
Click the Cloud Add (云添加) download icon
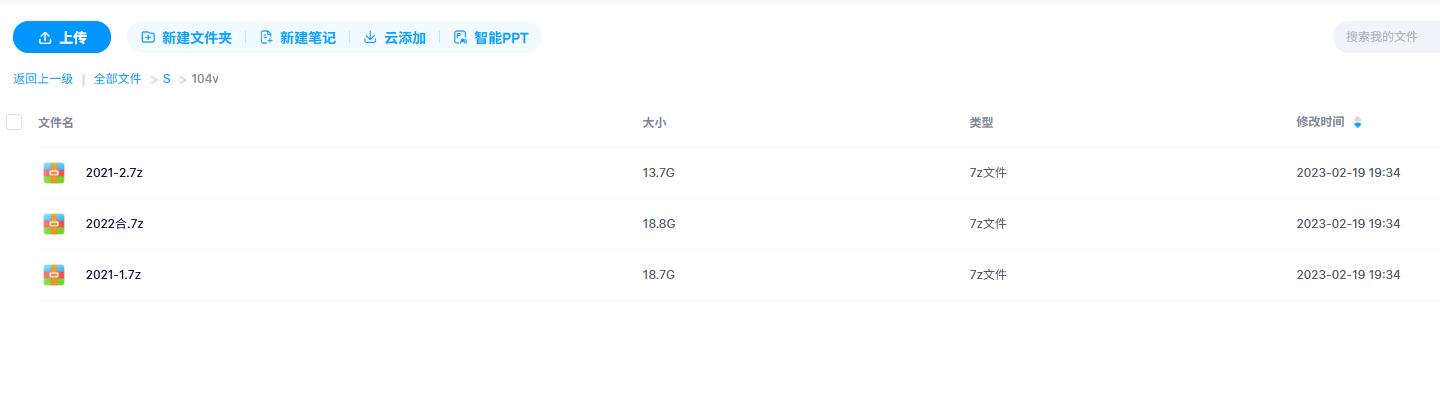[370, 38]
